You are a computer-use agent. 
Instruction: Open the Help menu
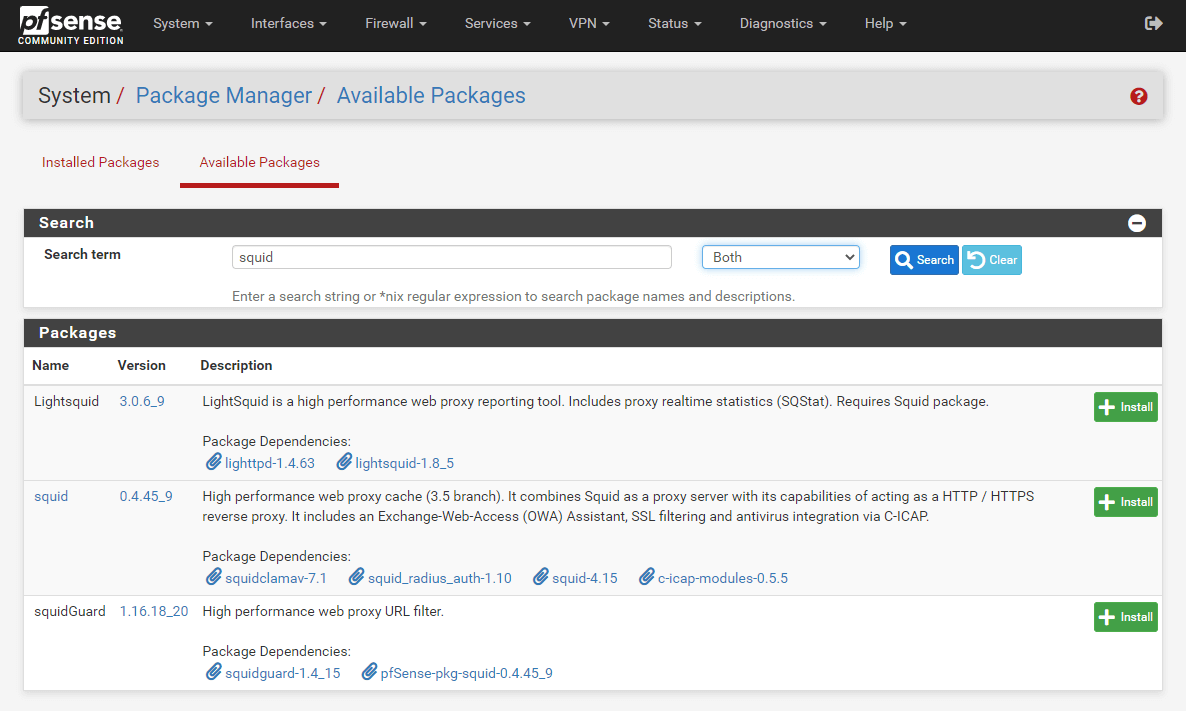point(885,23)
